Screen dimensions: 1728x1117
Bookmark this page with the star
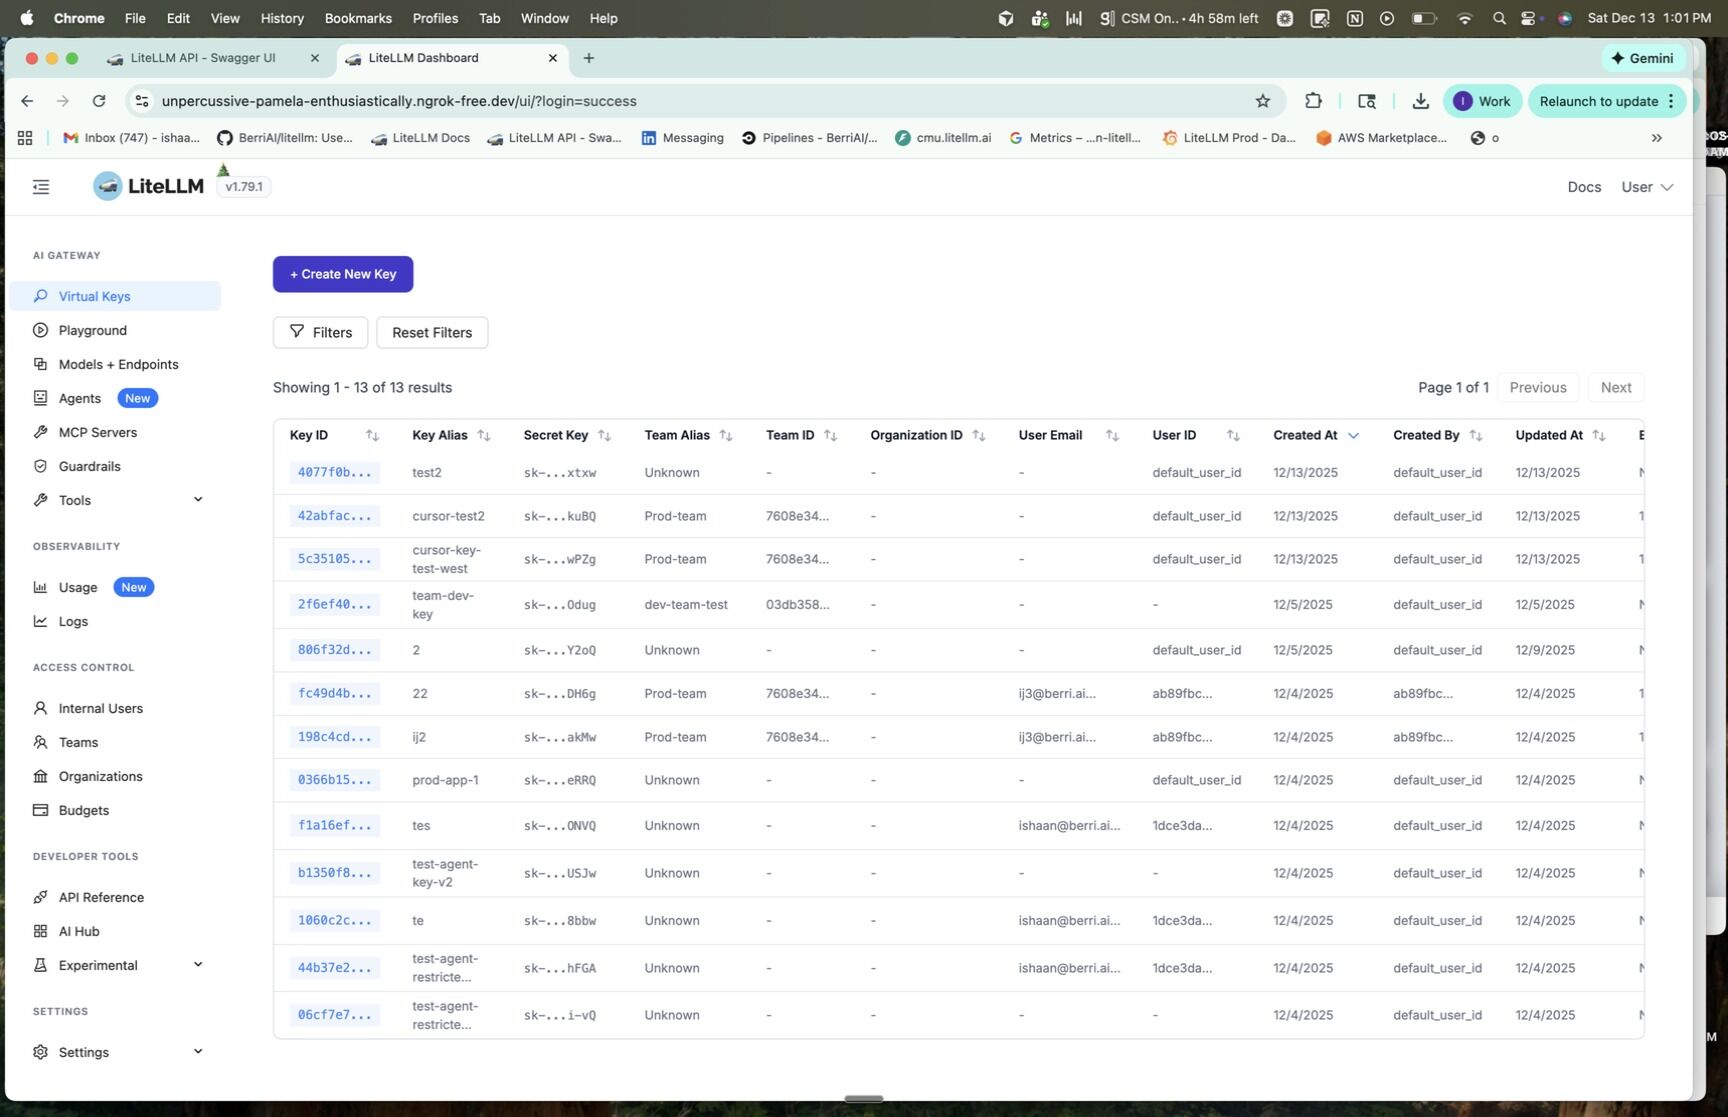(1263, 101)
